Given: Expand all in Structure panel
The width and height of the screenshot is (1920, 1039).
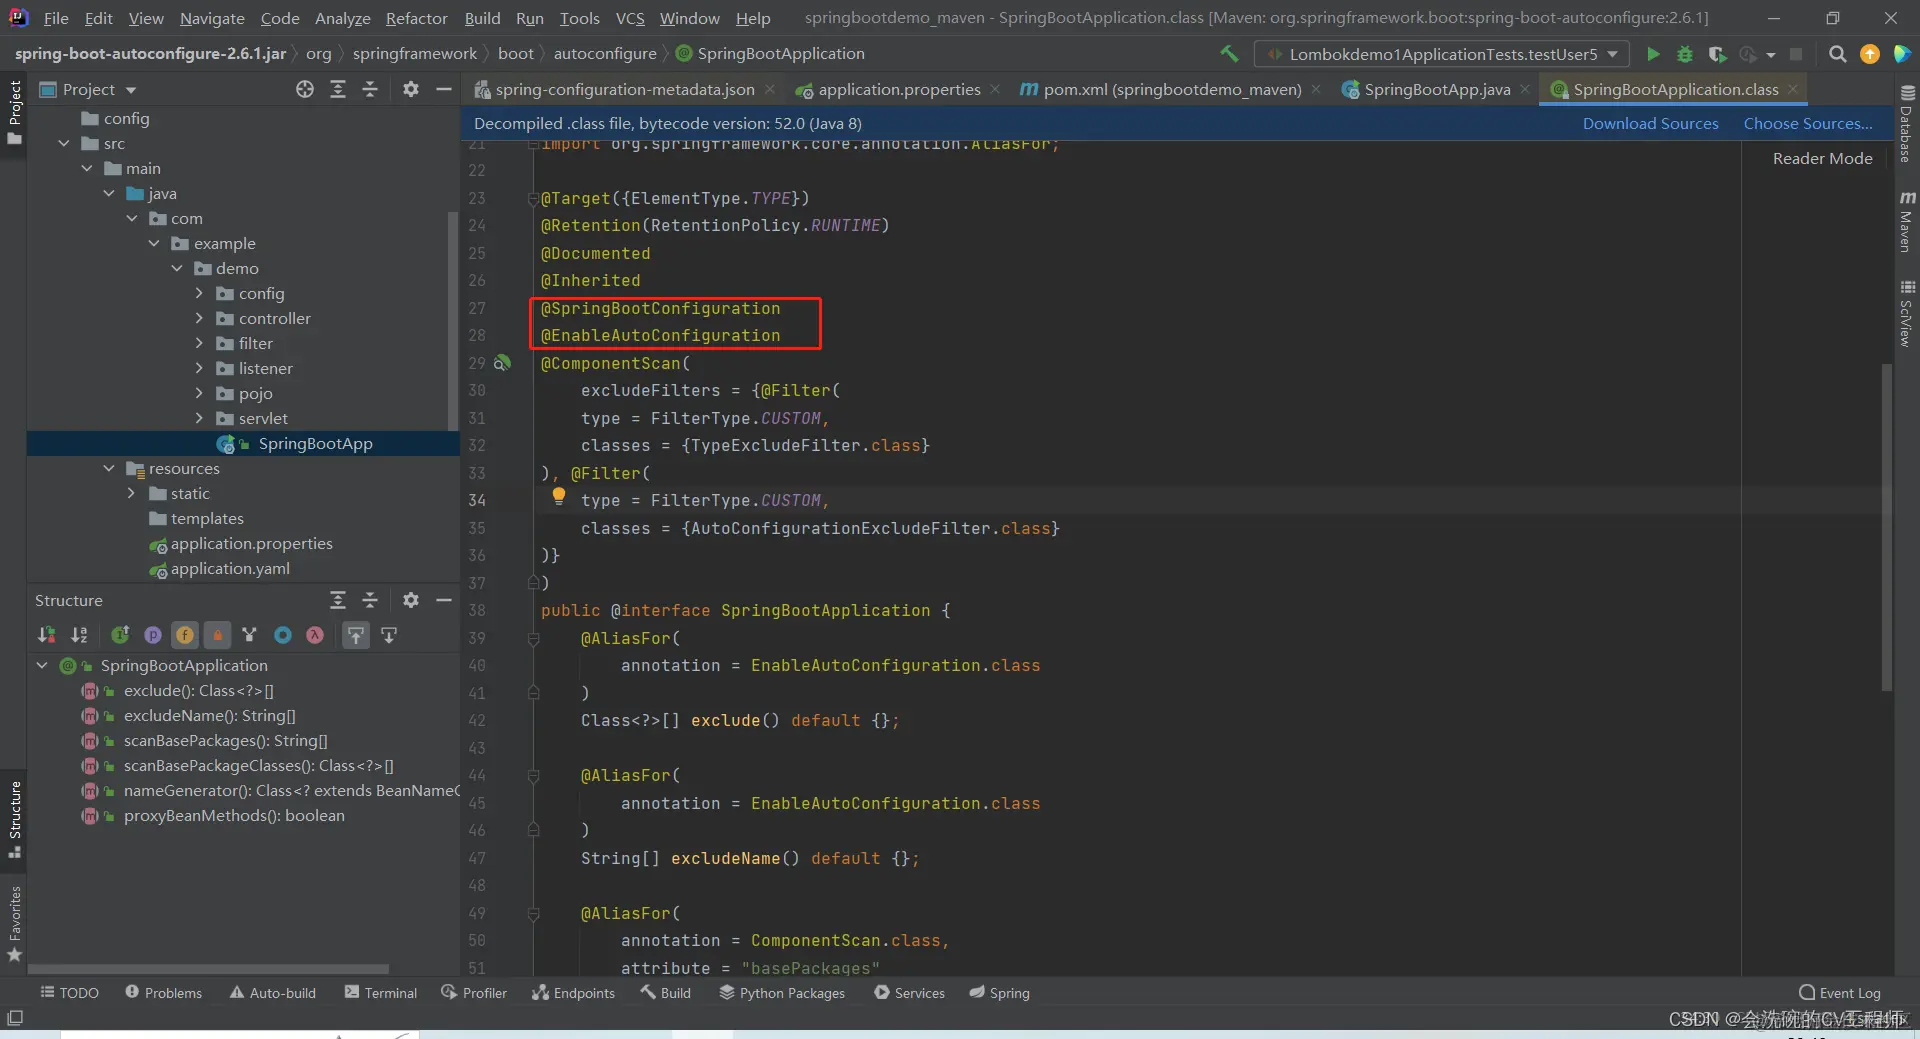Looking at the screenshot, I should click(338, 600).
